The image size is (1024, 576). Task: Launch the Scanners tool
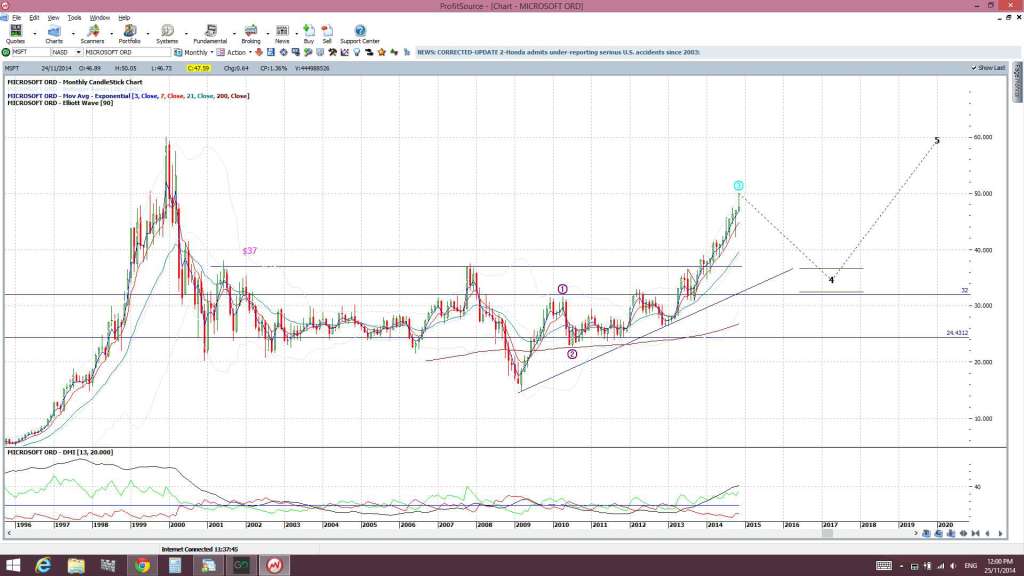pos(92,33)
